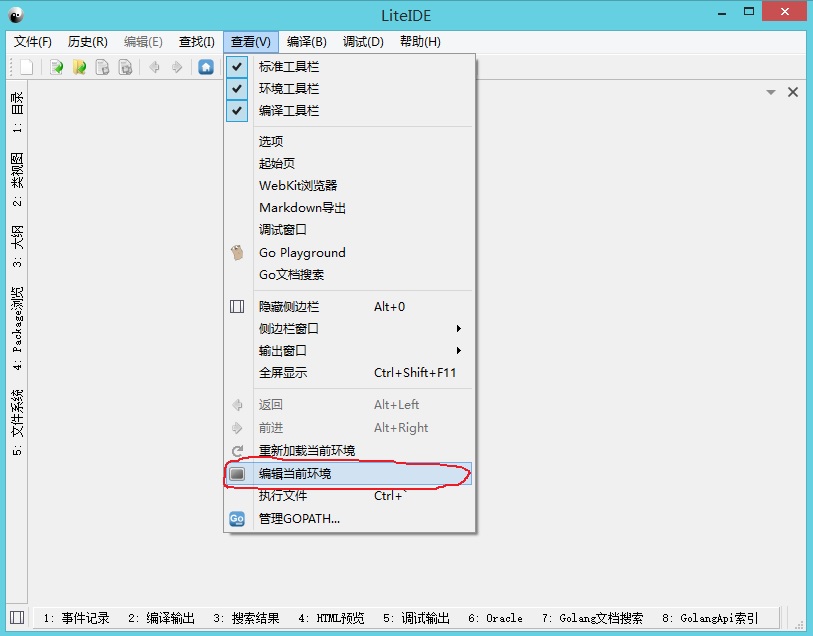Click the Open file toolbar icon
Screen dimensions: 813x636
coord(56,67)
